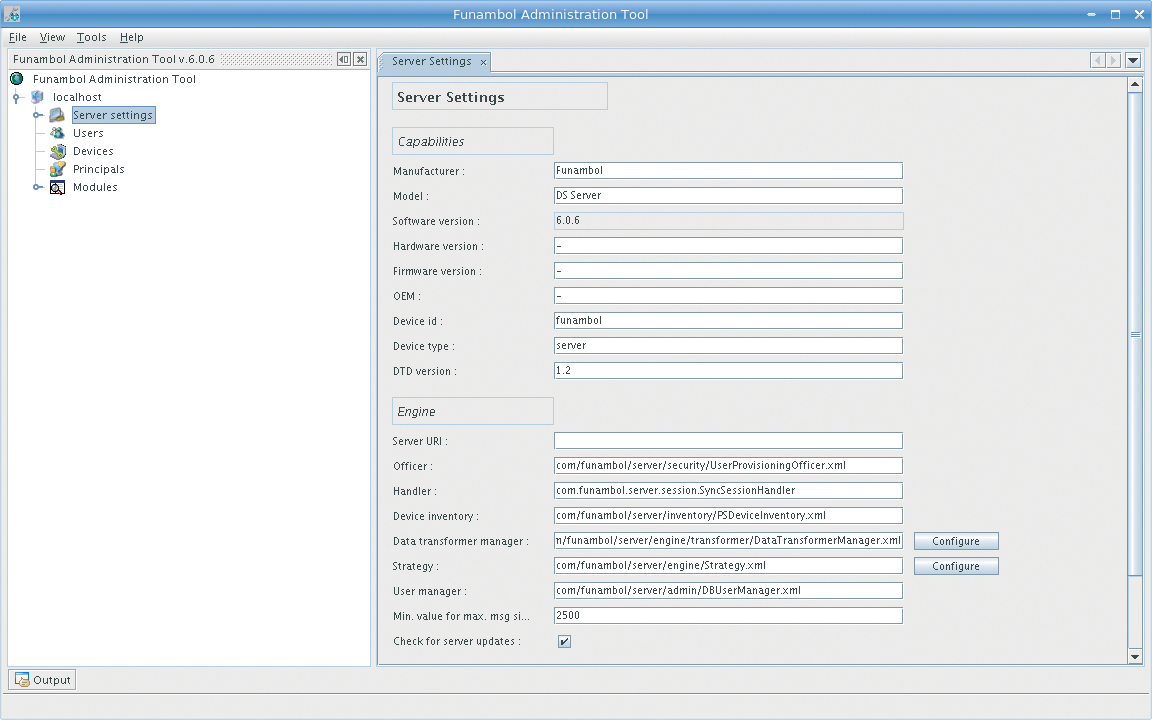Viewport: 1152px width, 720px height.
Task: Click the Hardware version input field
Action: pyautogui.click(x=728, y=245)
